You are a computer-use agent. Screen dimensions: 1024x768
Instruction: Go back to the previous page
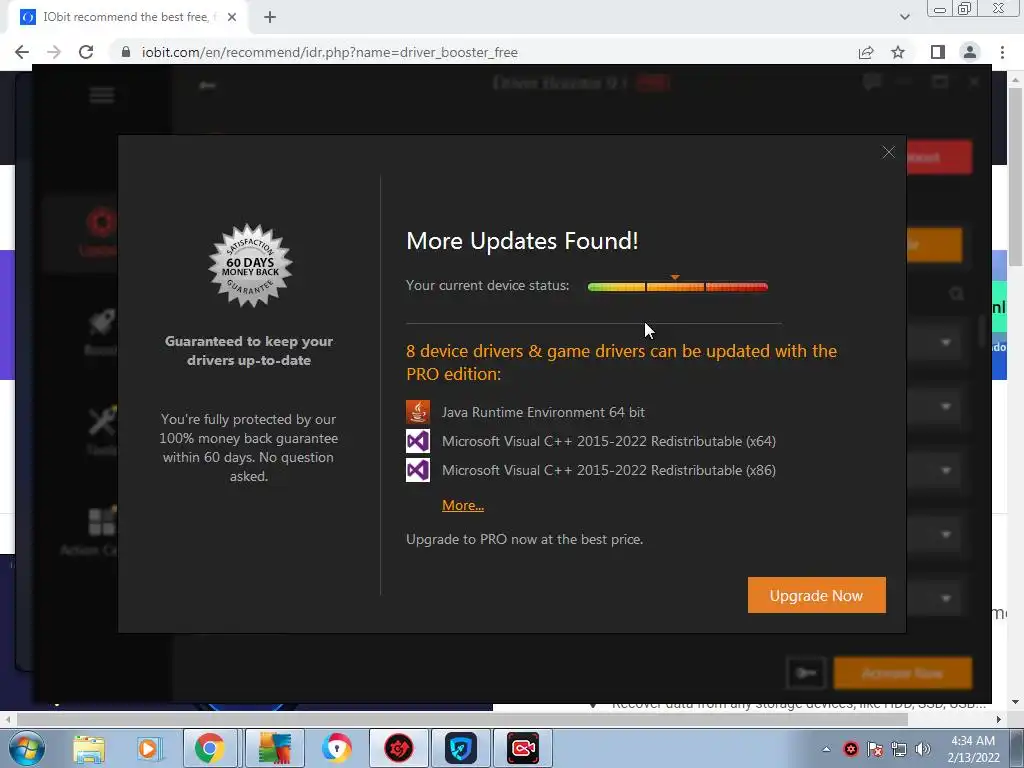click(x=22, y=52)
